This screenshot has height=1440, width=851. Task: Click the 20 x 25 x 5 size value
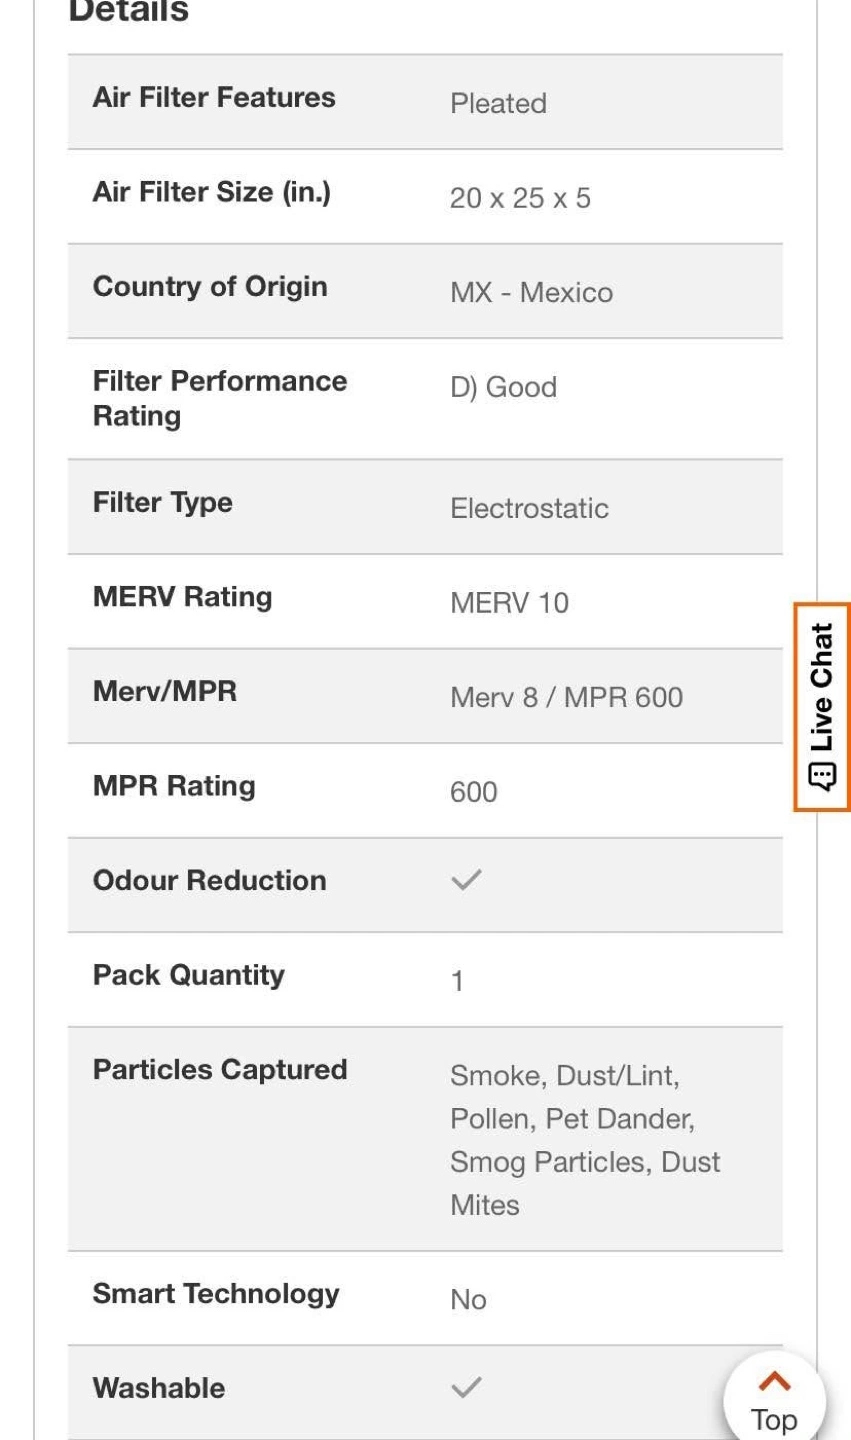(x=520, y=198)
